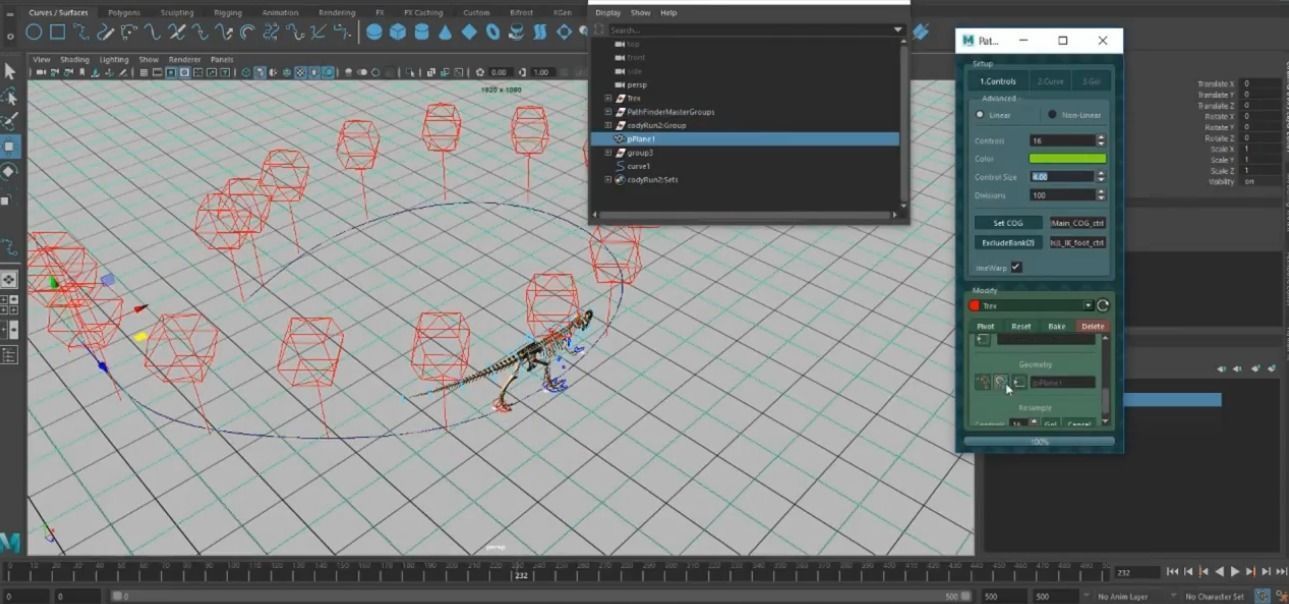
Task: Click the red Delete button
Action: (x=1092, y=326)
